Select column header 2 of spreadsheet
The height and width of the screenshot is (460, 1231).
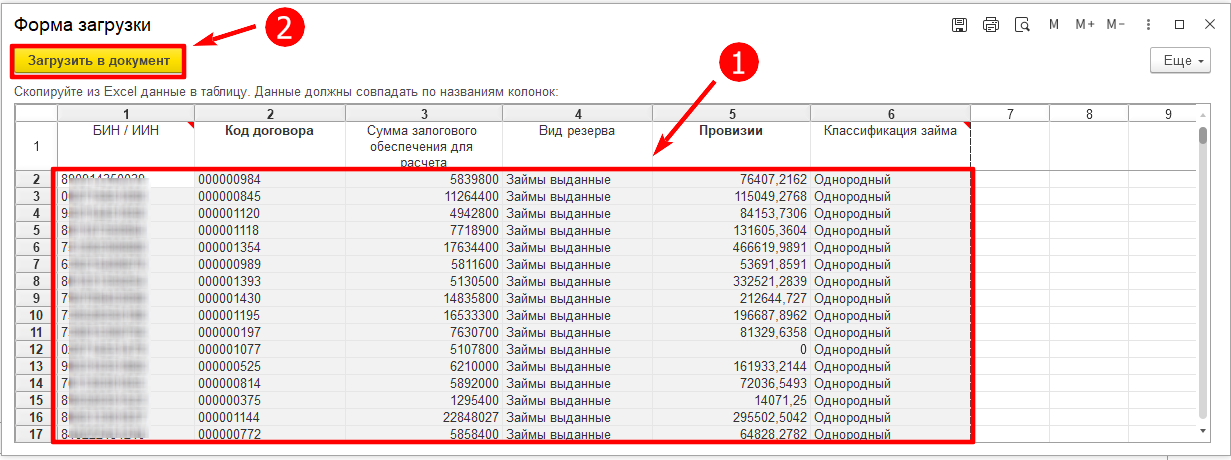pyautogui.click(x=270, y=114)
